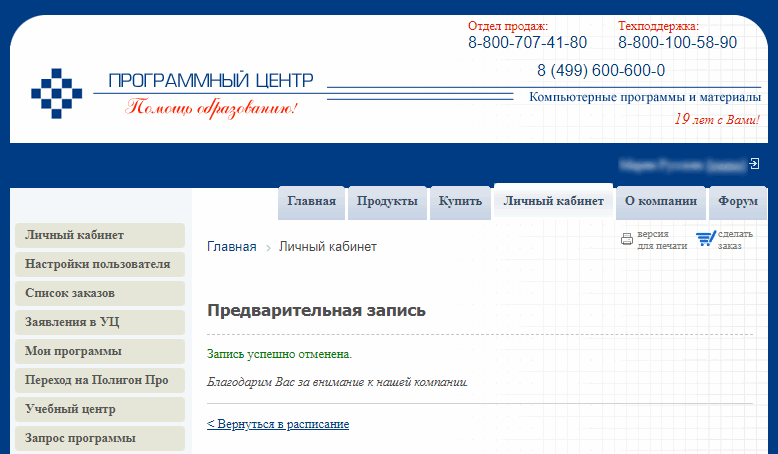778x454 pixels.
Task: Open Заявления в УЦ sidebar item
Action: pos(99,323)
